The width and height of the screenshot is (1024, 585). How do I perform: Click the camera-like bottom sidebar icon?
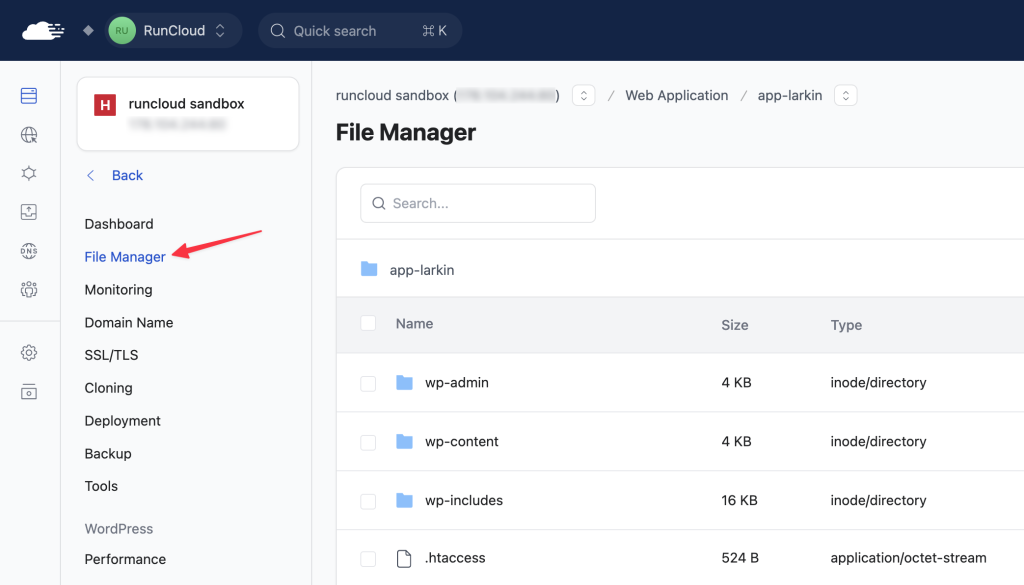click(x=29, y=392)
